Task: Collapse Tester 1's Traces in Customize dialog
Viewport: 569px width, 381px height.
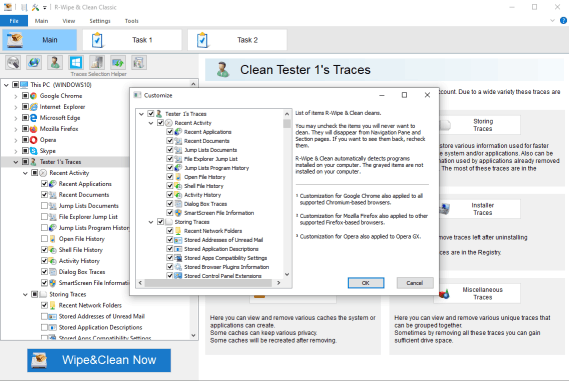Action: pos(142,114)
